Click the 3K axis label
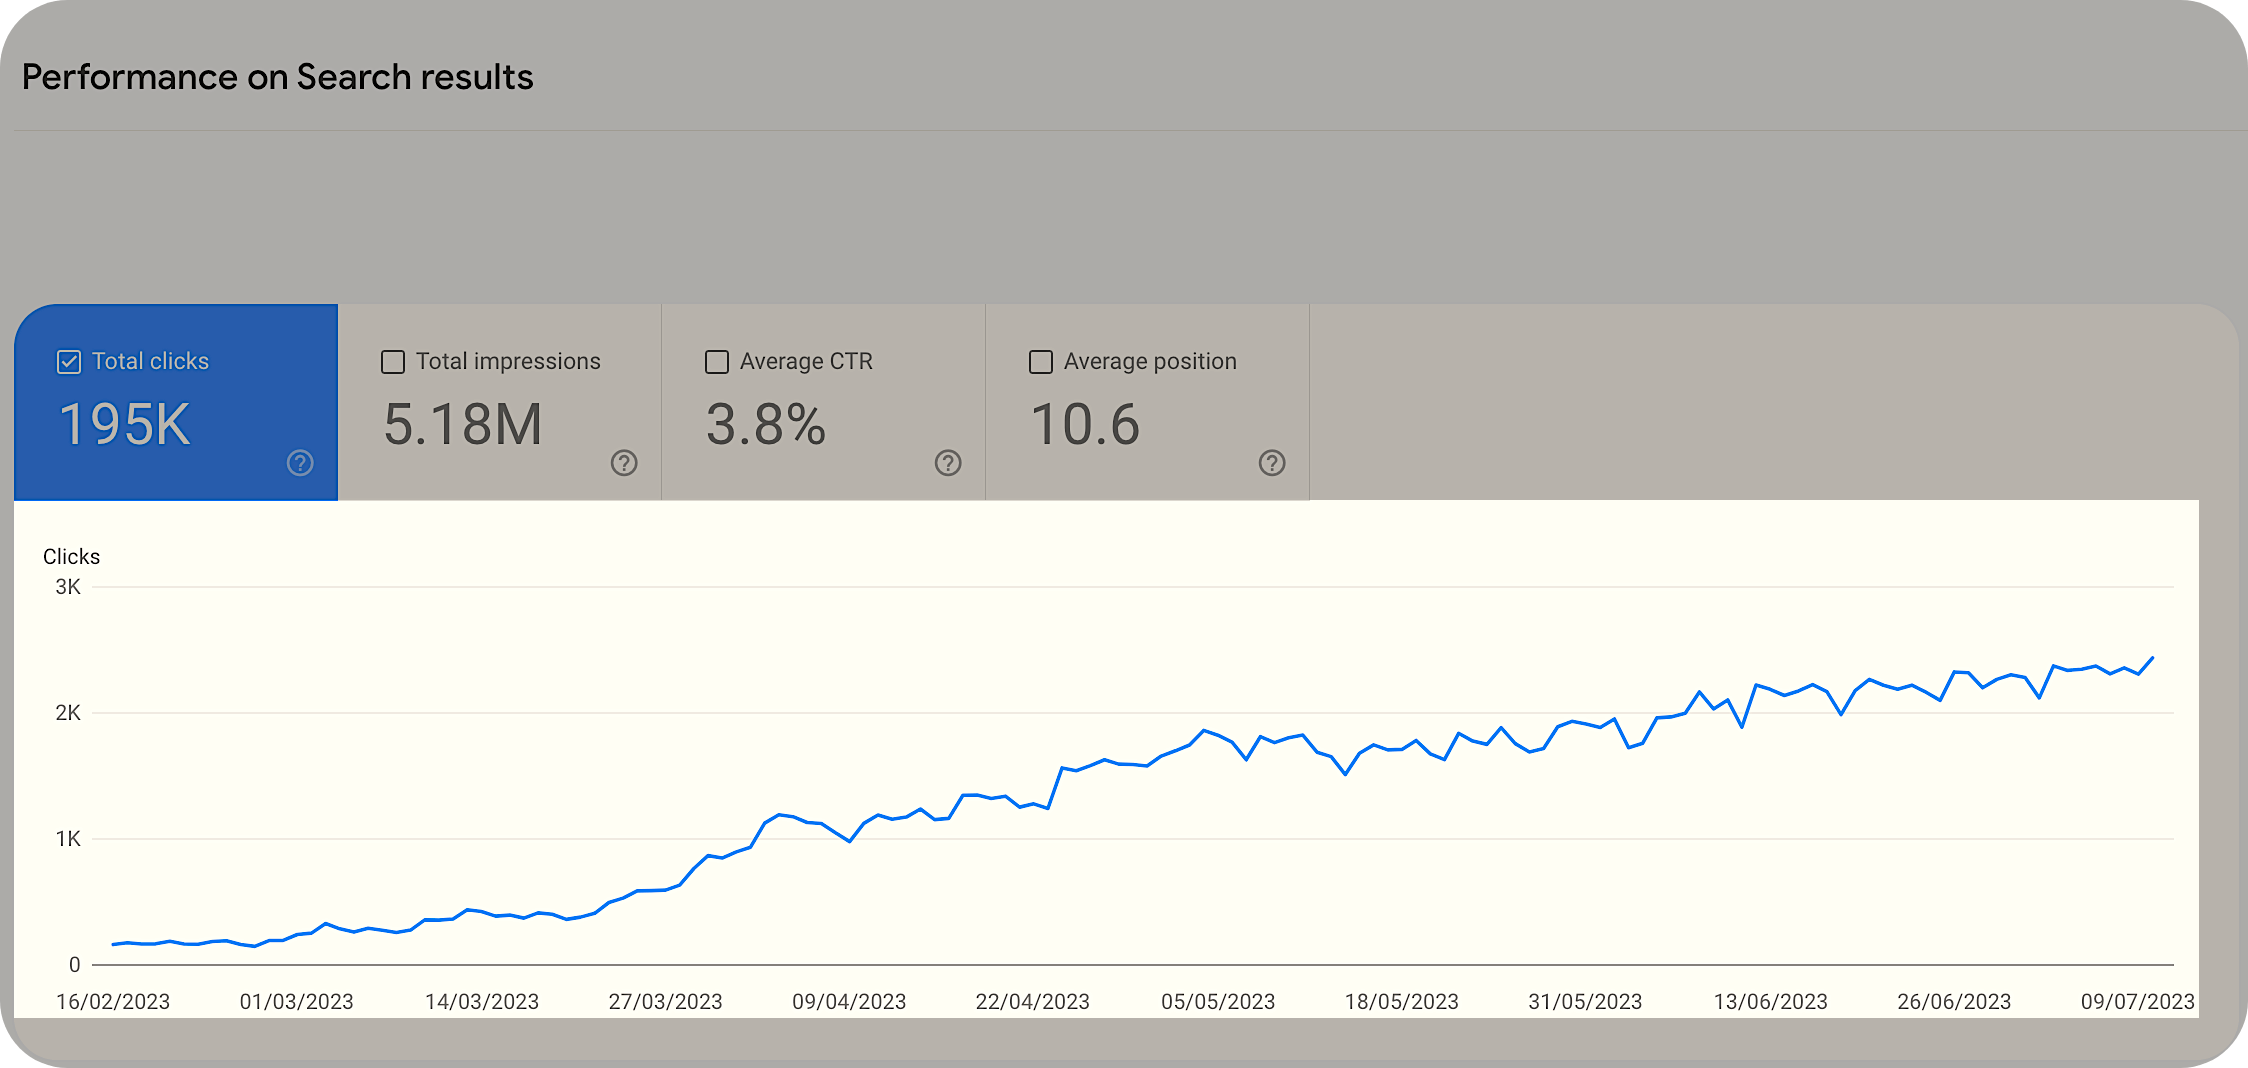The width and height of the screenshot is (2248, 1068). click(x=68, y=587)
